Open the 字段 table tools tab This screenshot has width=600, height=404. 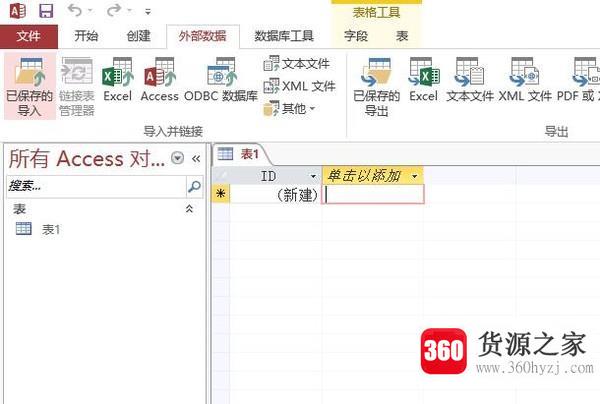point(356,36)
